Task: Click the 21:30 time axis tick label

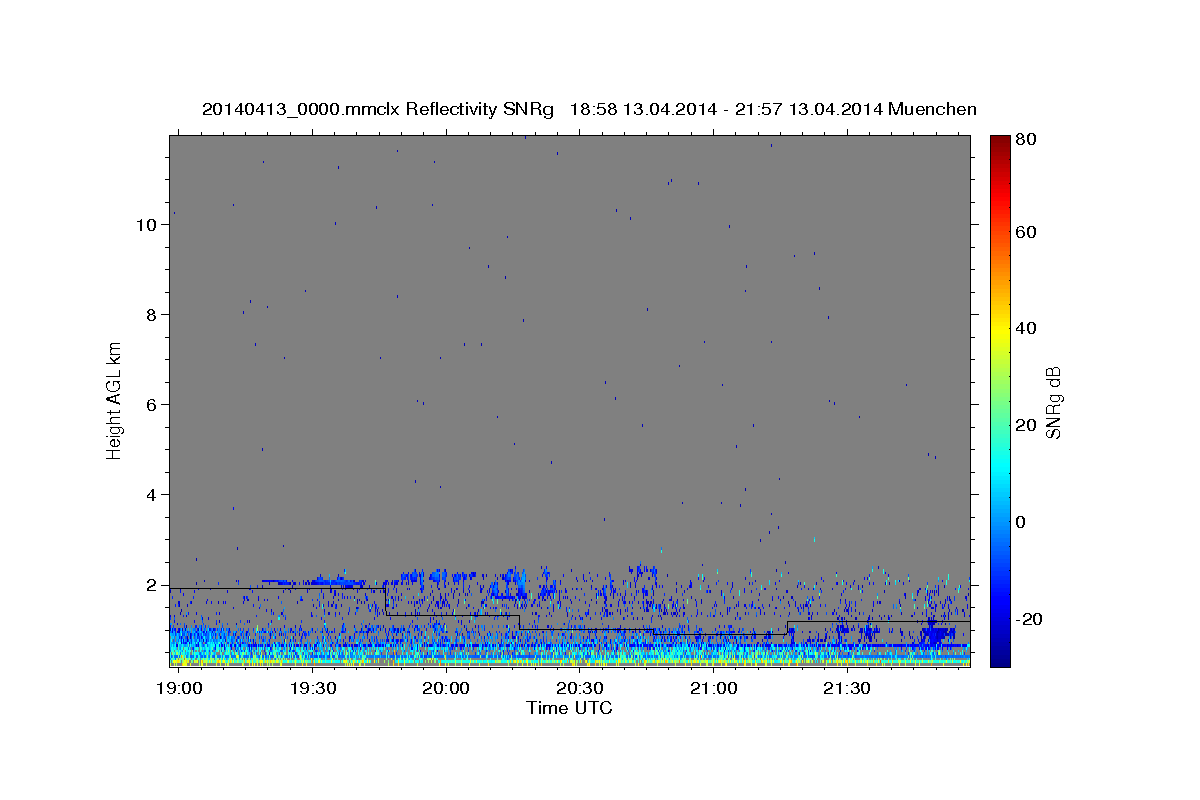Action: [848, 688]
